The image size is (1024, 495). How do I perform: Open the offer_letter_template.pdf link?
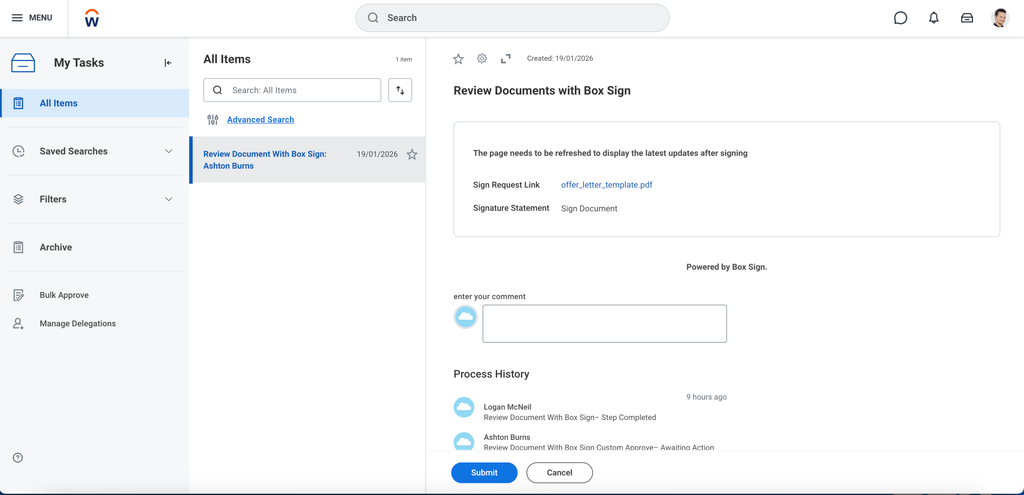(x=606, y=185)
